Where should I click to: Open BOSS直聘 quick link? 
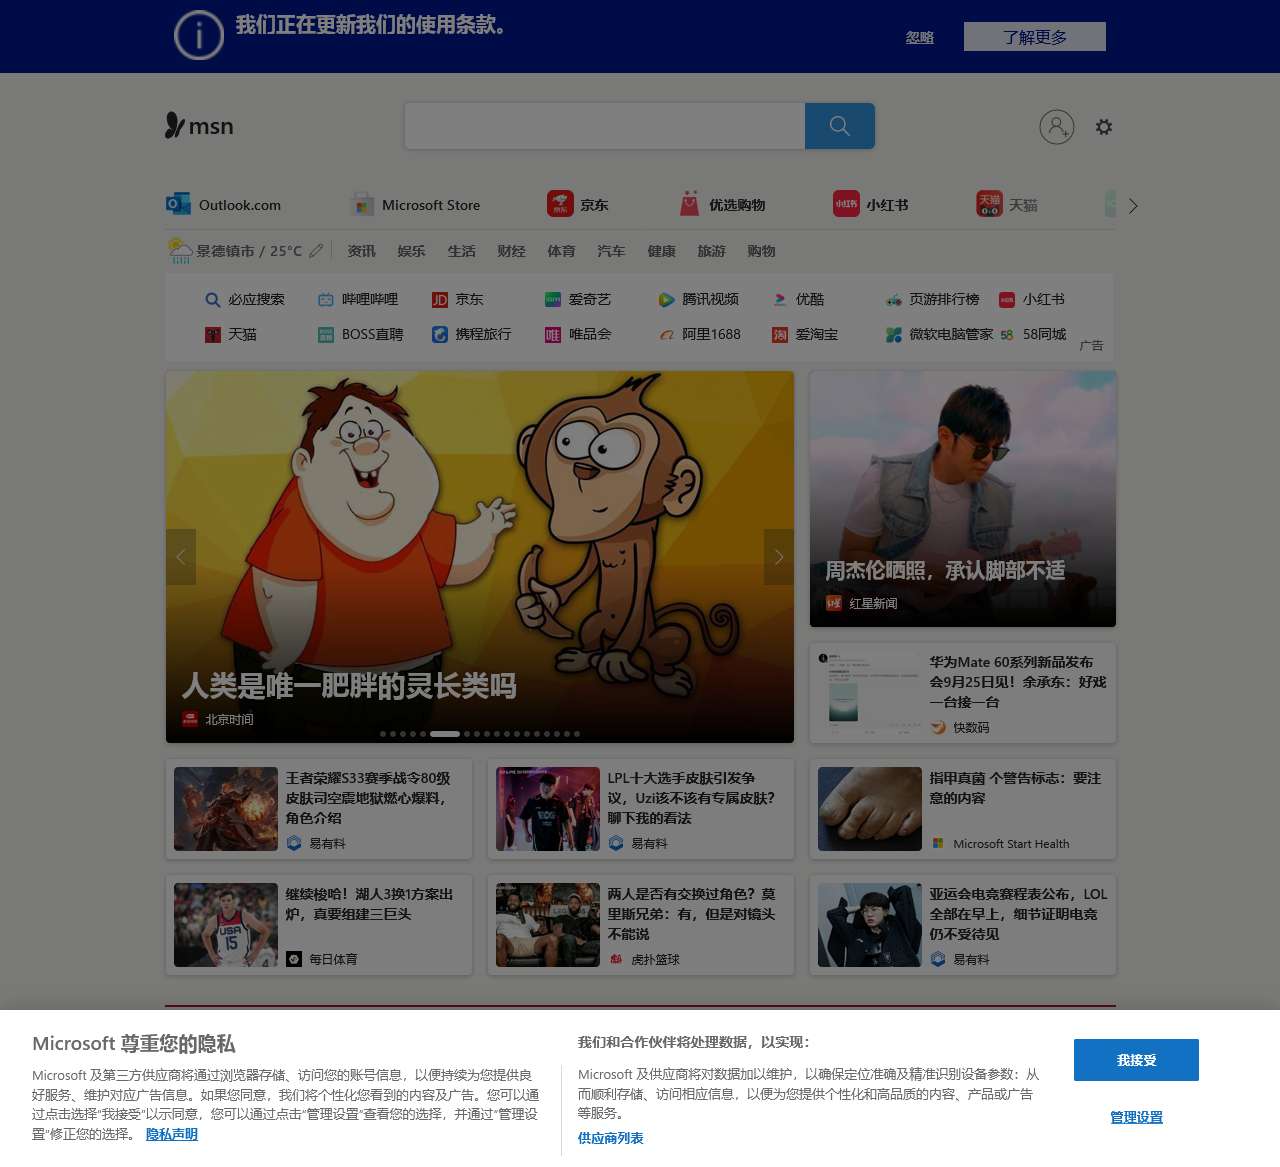(x=360, y=334)
